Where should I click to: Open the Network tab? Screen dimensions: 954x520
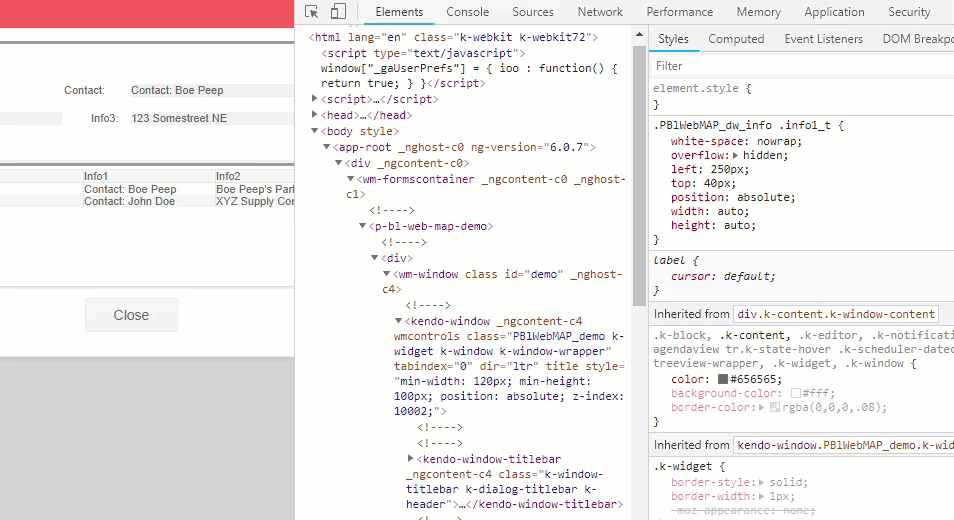coord(600,12)
